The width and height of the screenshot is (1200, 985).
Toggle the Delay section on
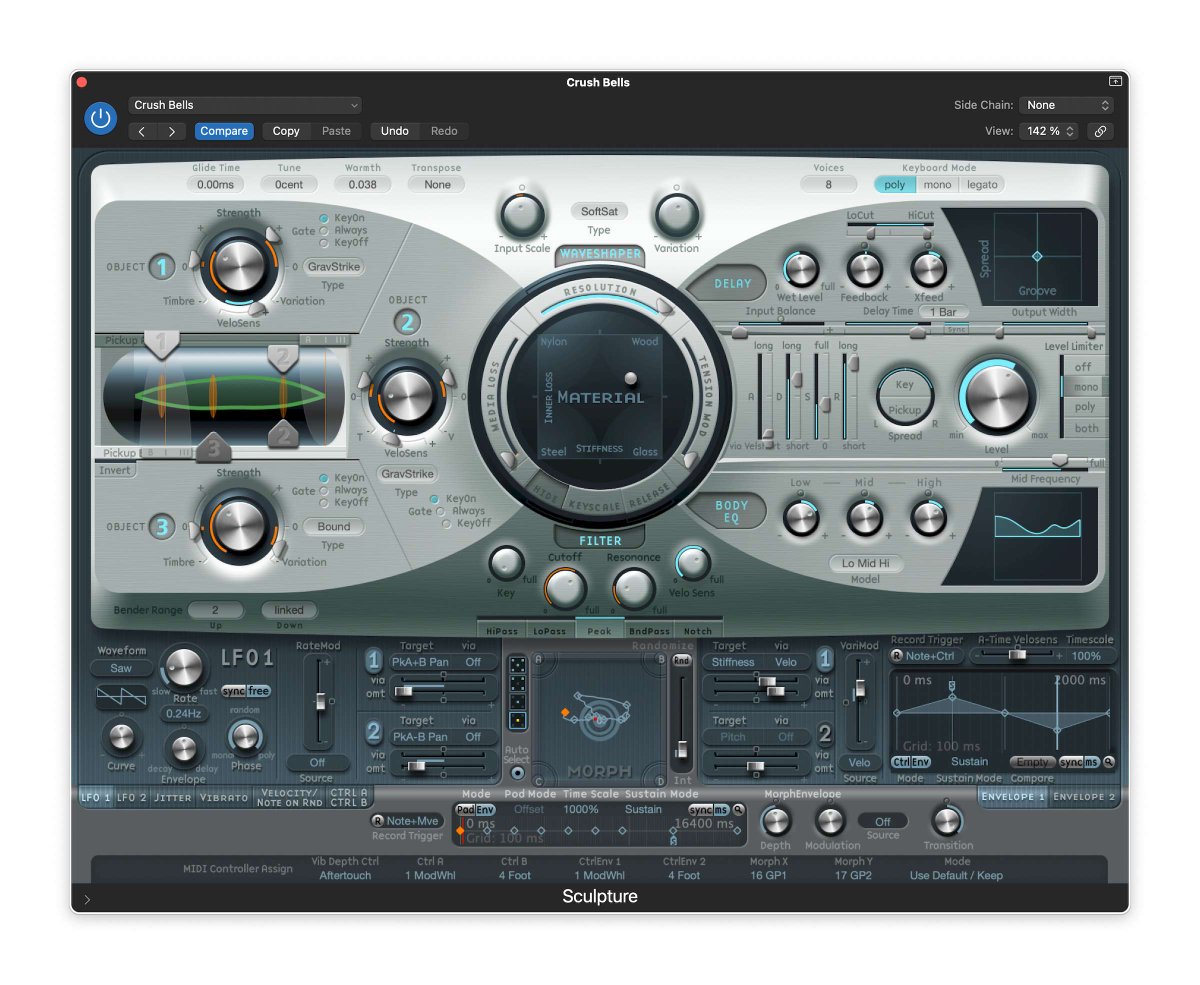732,283
